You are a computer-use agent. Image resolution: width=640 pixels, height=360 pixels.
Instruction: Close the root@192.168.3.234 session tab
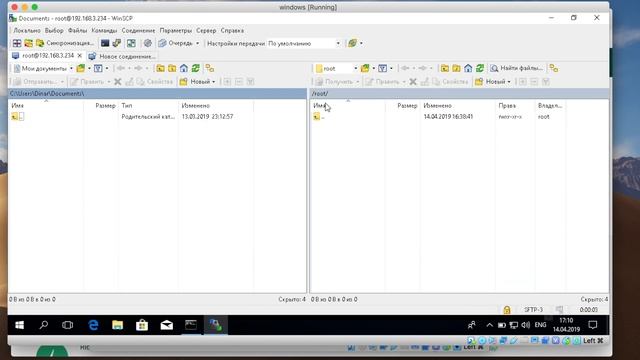click(x=80, y=56)
